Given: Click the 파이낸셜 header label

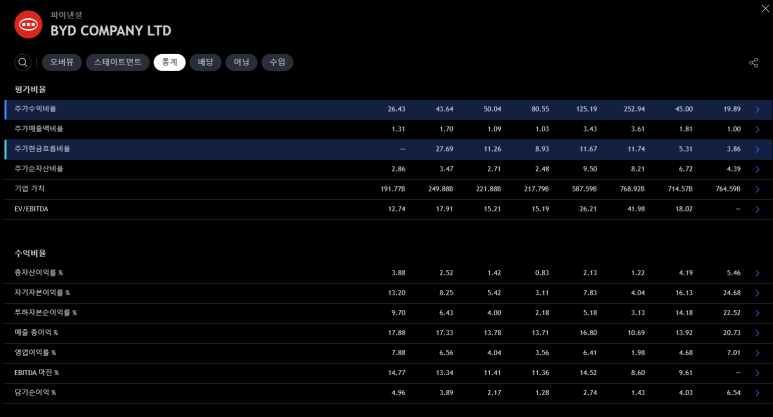Looking at the screenshot, I should [66, 15].
